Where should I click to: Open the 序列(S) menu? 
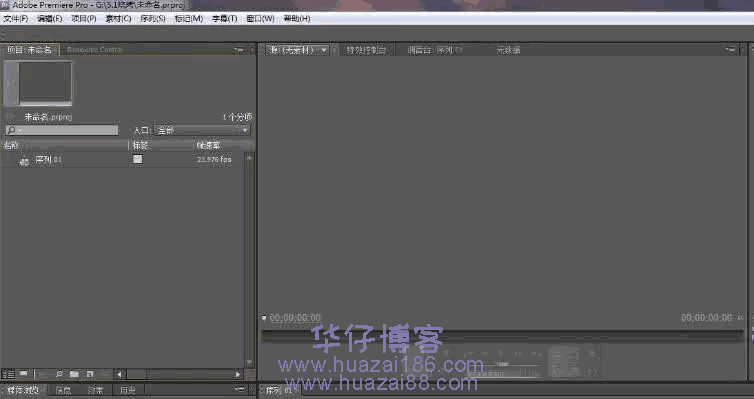152,19
